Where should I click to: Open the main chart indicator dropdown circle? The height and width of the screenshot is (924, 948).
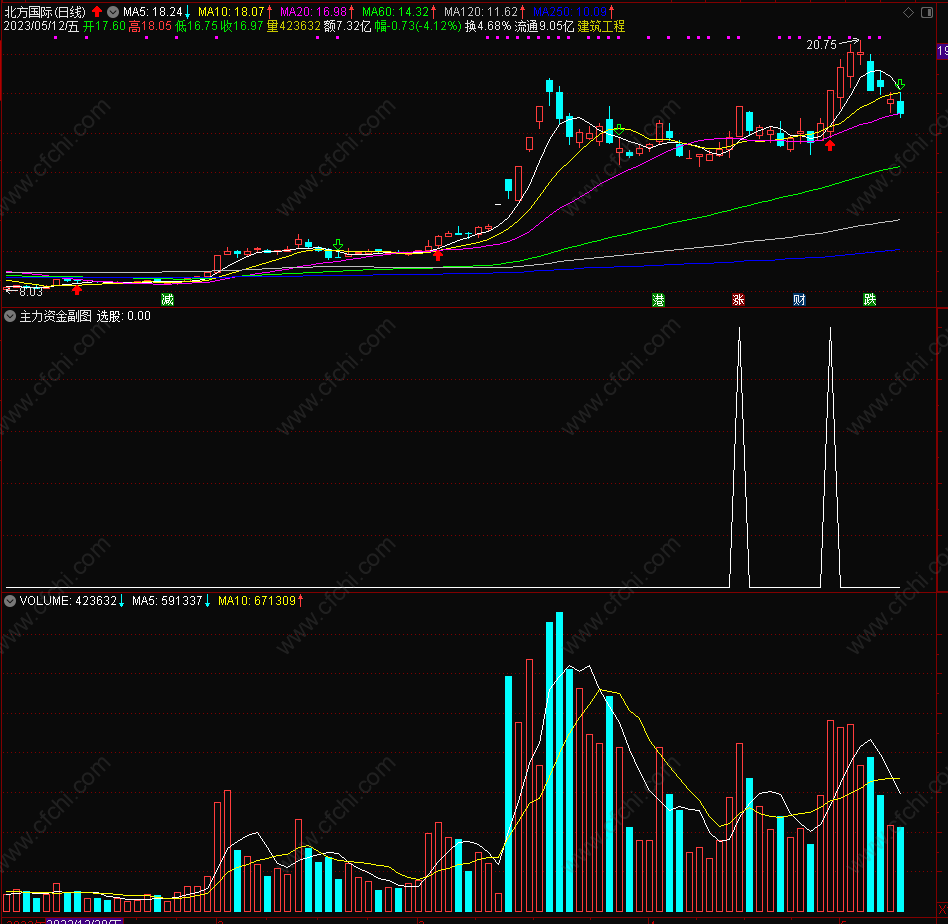(113, 11)
